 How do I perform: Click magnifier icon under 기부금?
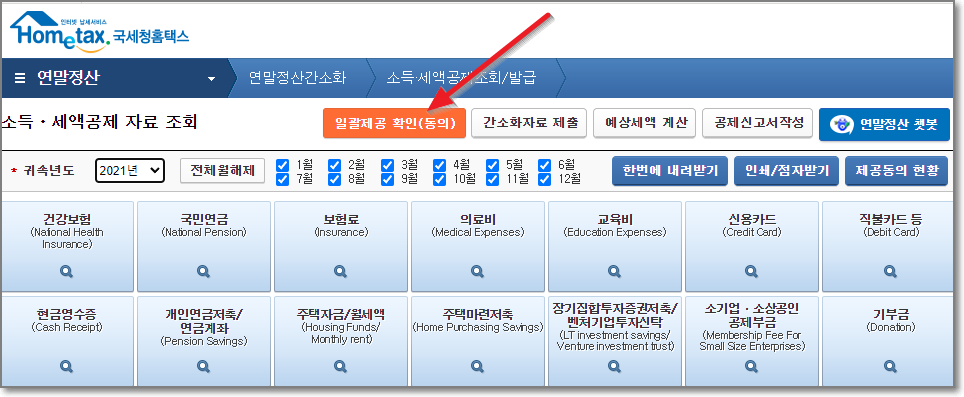click(x=890, y=366)
